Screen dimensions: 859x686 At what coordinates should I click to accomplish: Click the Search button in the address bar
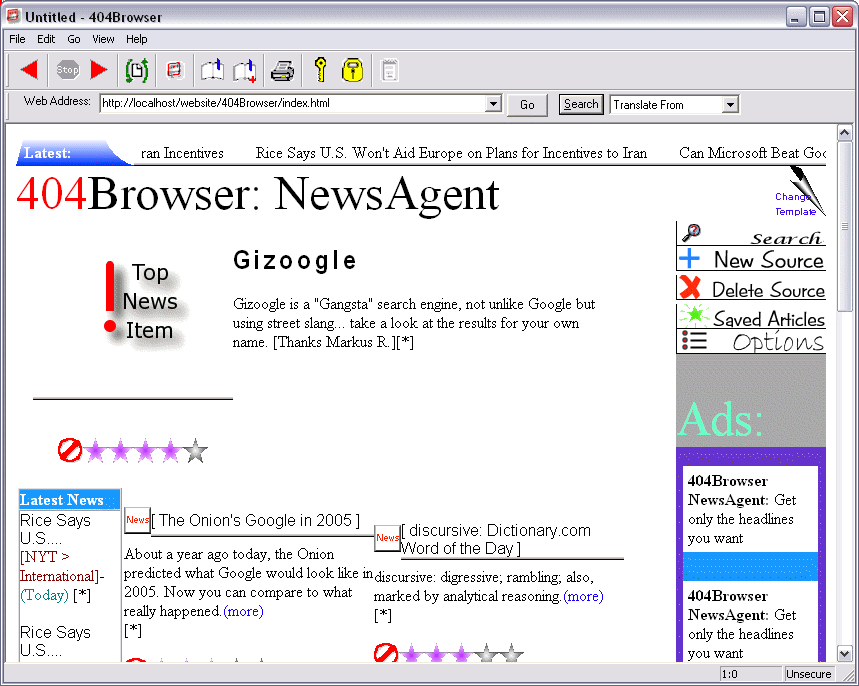(581, 104)
